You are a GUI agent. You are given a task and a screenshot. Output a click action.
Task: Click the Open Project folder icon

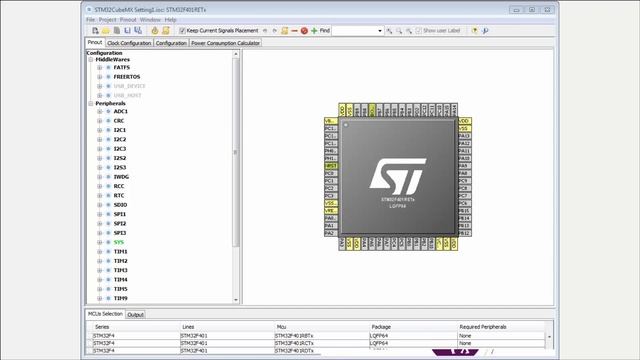[x=106, y=31]
